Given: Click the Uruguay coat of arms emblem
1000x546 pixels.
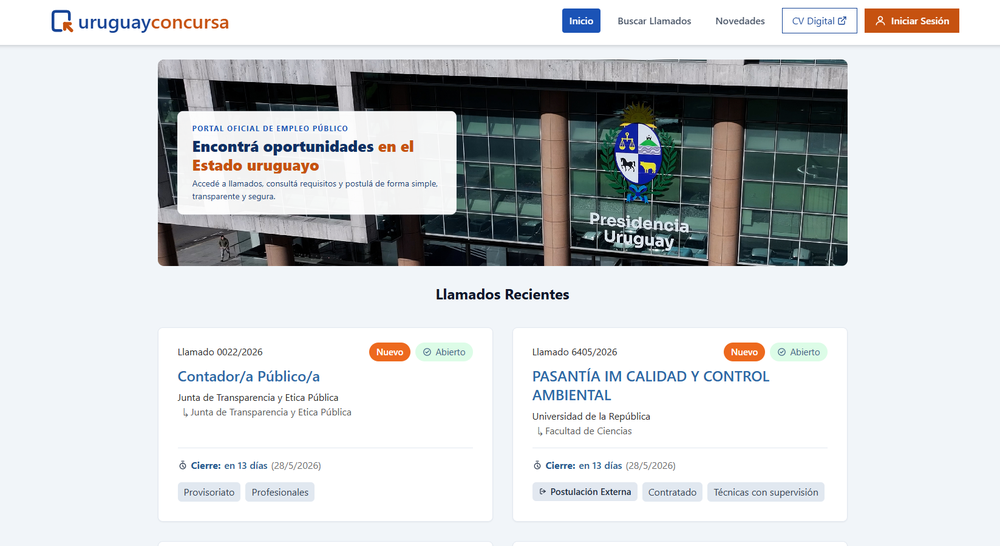Looking at the screenshot, I should [638, 151].
